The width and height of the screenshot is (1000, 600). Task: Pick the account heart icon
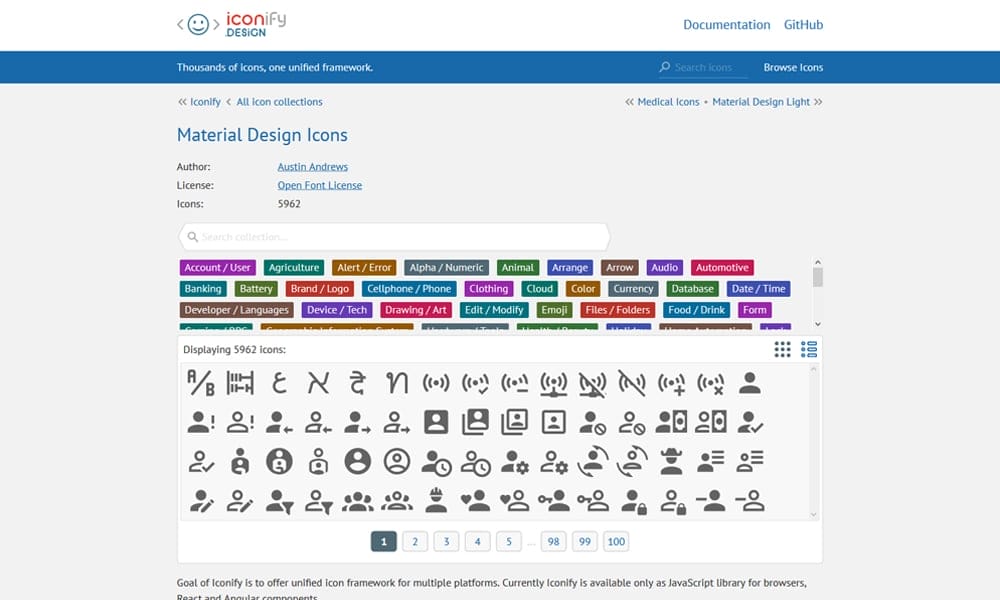[x=476, y=501]
